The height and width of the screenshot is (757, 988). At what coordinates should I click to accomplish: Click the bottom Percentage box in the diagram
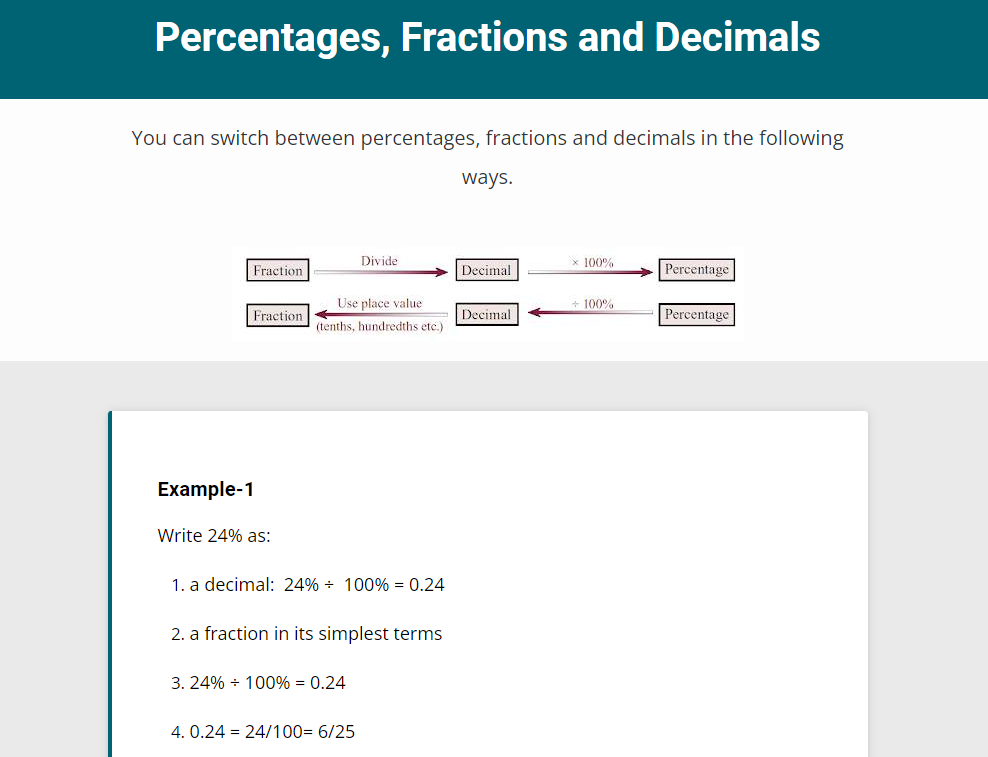coord(697,314)
